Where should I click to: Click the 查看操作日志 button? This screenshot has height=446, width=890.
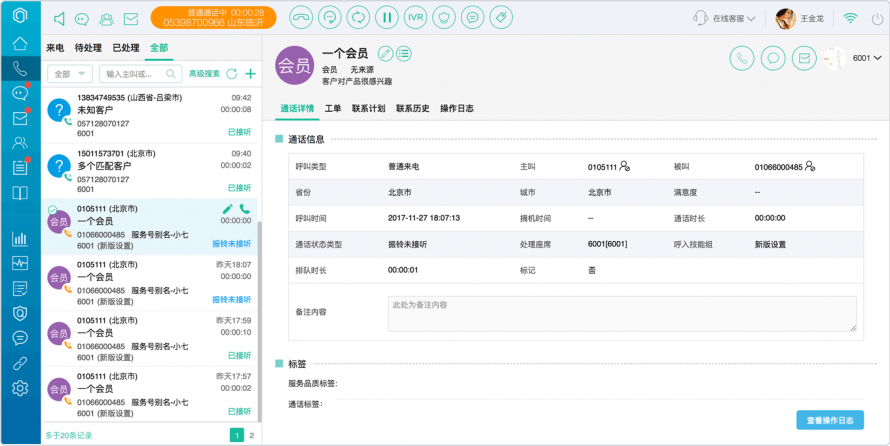click(830, 420)
